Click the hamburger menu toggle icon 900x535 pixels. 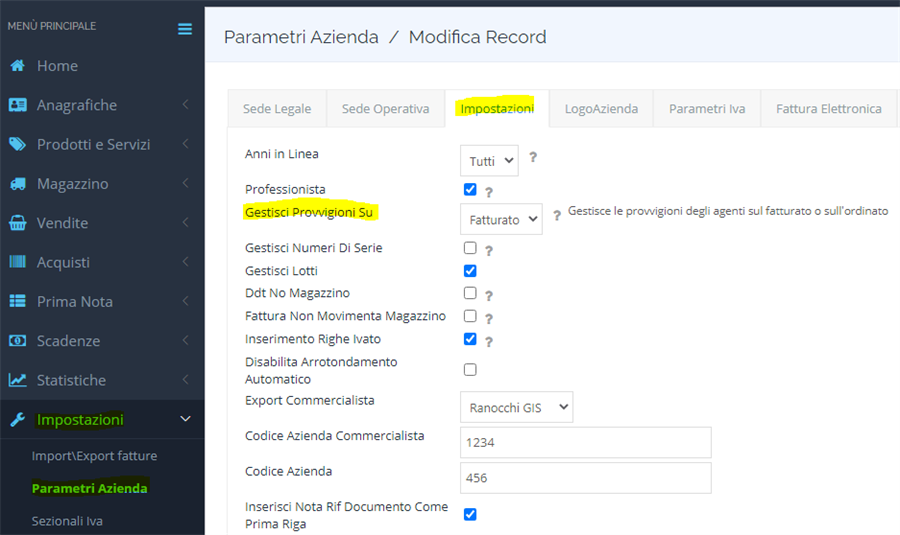pos(185,29)
